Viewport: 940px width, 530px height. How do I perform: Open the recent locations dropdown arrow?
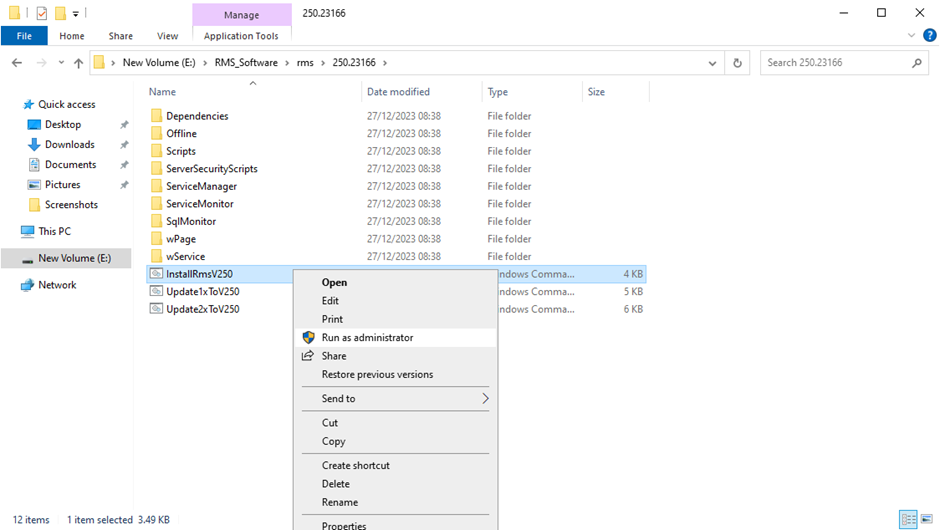pos(61,62)
